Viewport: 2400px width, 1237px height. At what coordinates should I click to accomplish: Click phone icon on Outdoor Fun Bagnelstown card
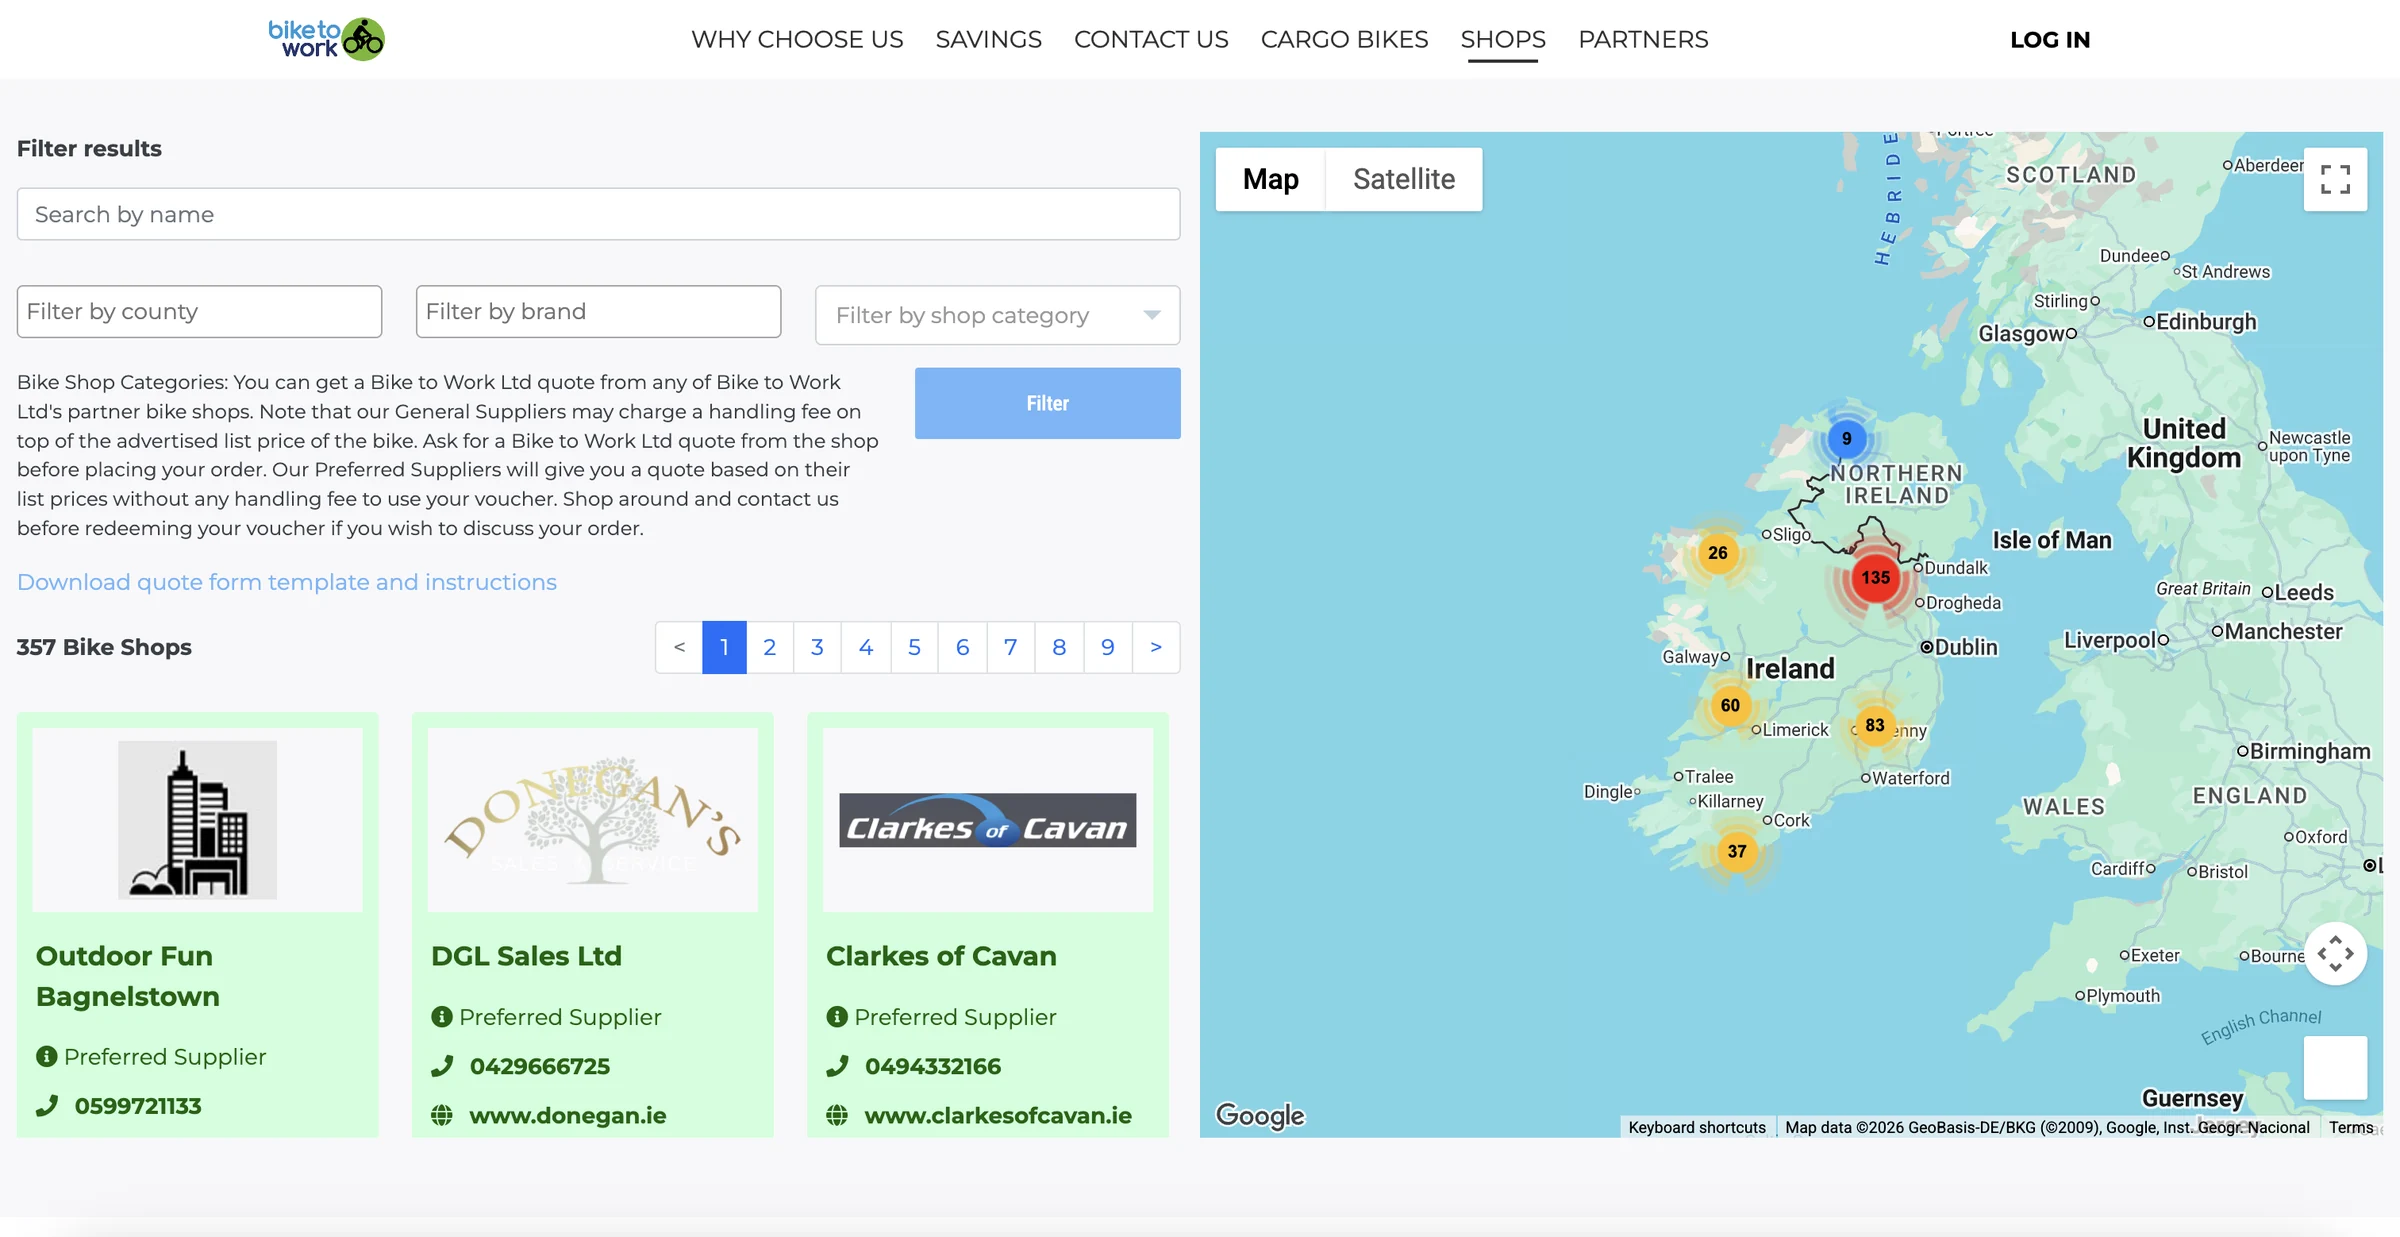[x=47, y=1106]
